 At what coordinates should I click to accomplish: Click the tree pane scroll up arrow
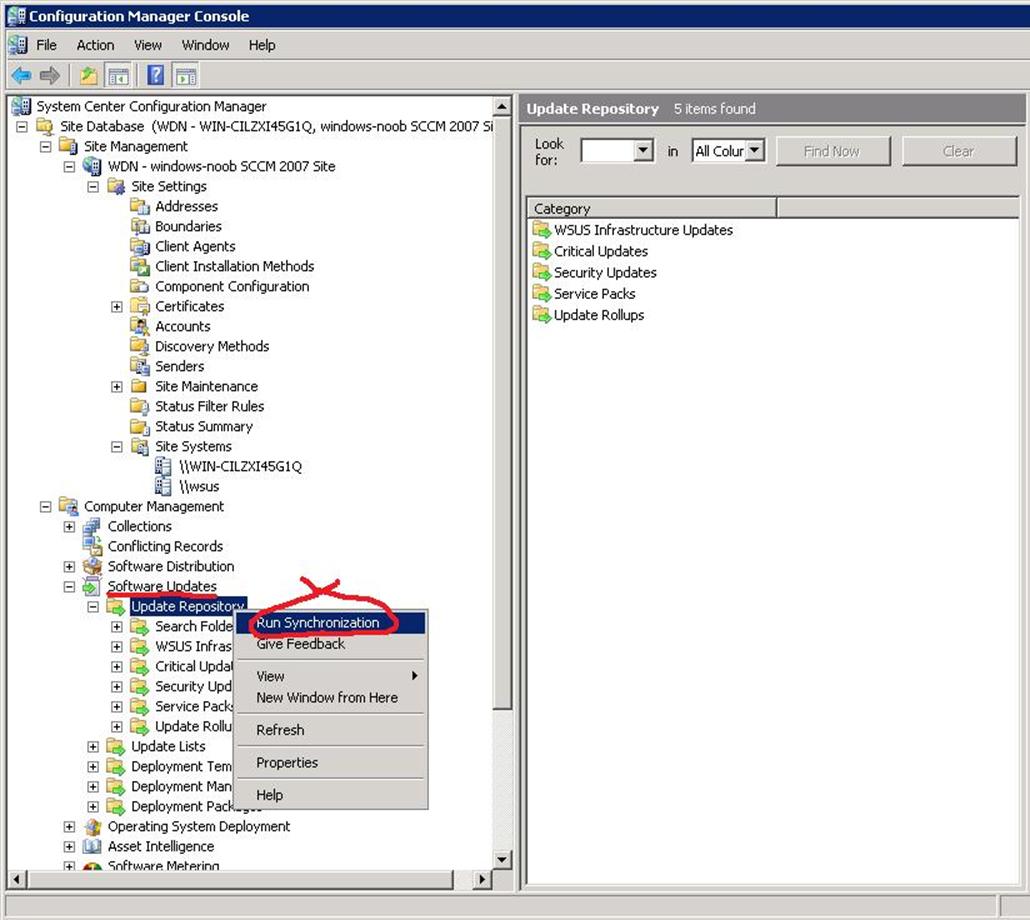pyautogui.click(x=502, y=106)
